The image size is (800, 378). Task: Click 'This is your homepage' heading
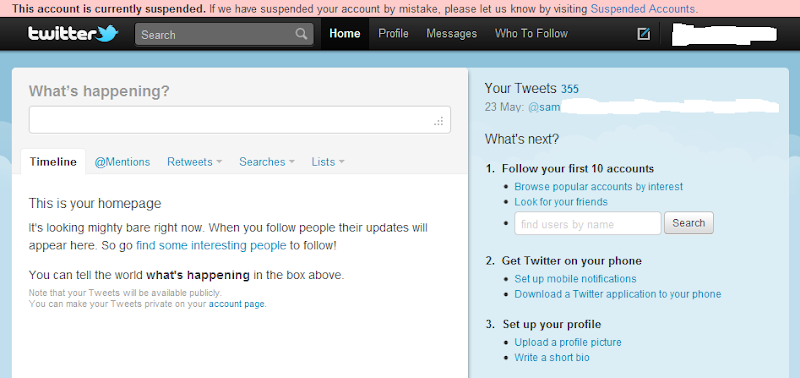click(x=95, y=204)
